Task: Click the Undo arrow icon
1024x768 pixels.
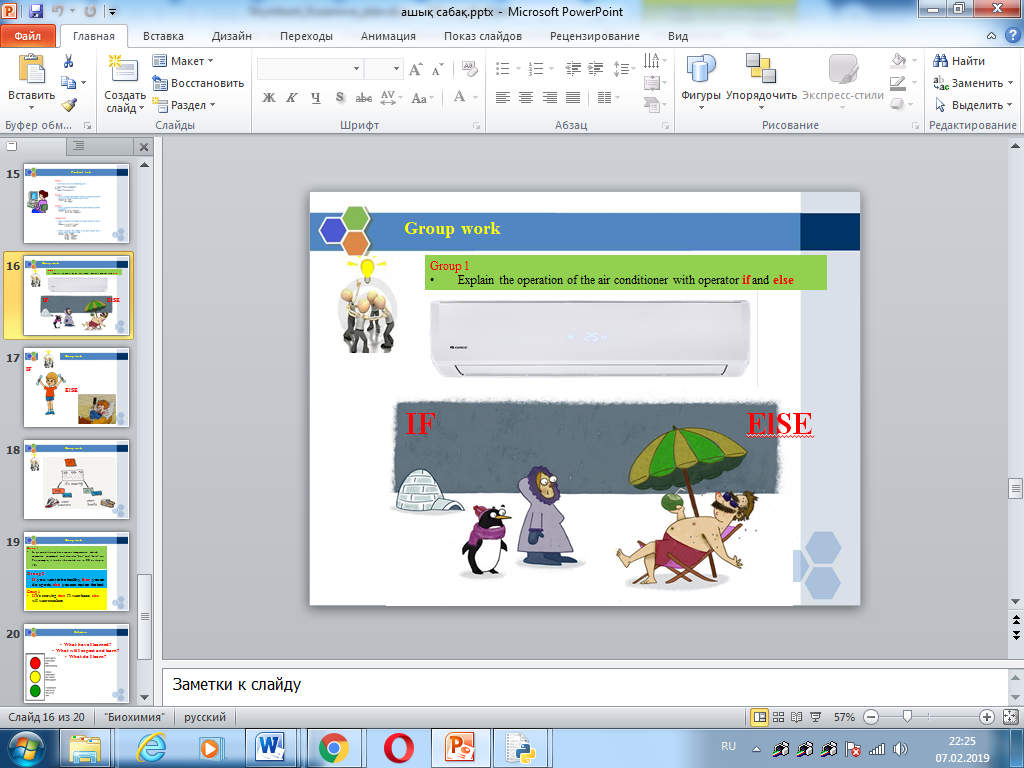Action: coord(57,11)
